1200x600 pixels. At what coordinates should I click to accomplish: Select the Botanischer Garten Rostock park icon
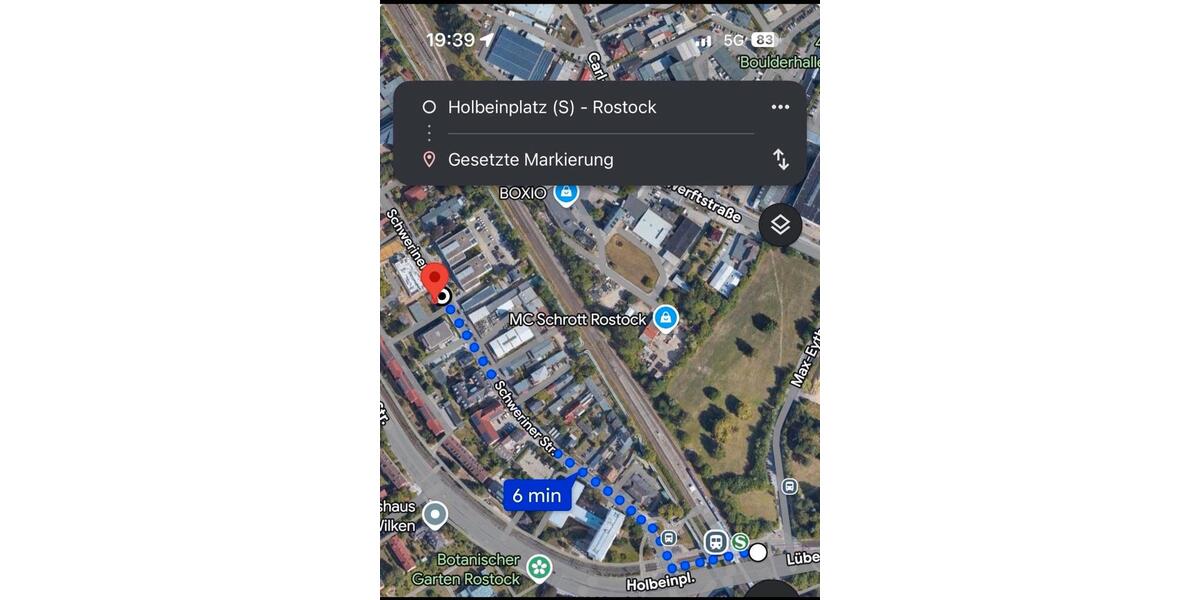pos(539,568)
